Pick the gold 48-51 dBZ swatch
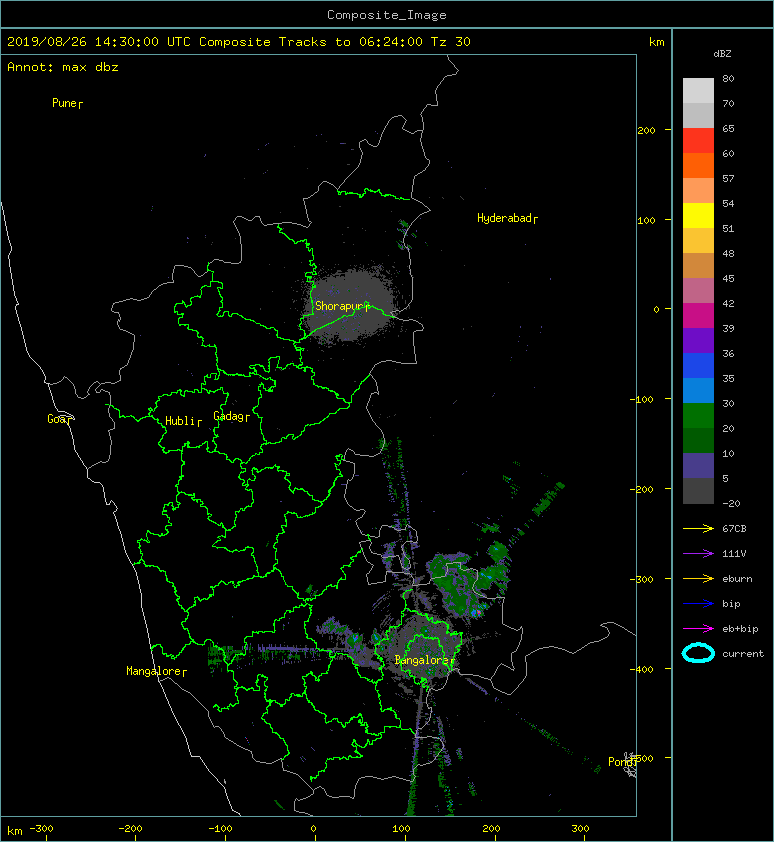 (698, 241)
